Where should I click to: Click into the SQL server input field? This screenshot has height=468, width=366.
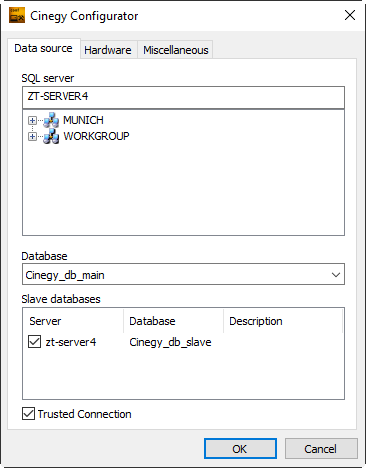(183, 97)
